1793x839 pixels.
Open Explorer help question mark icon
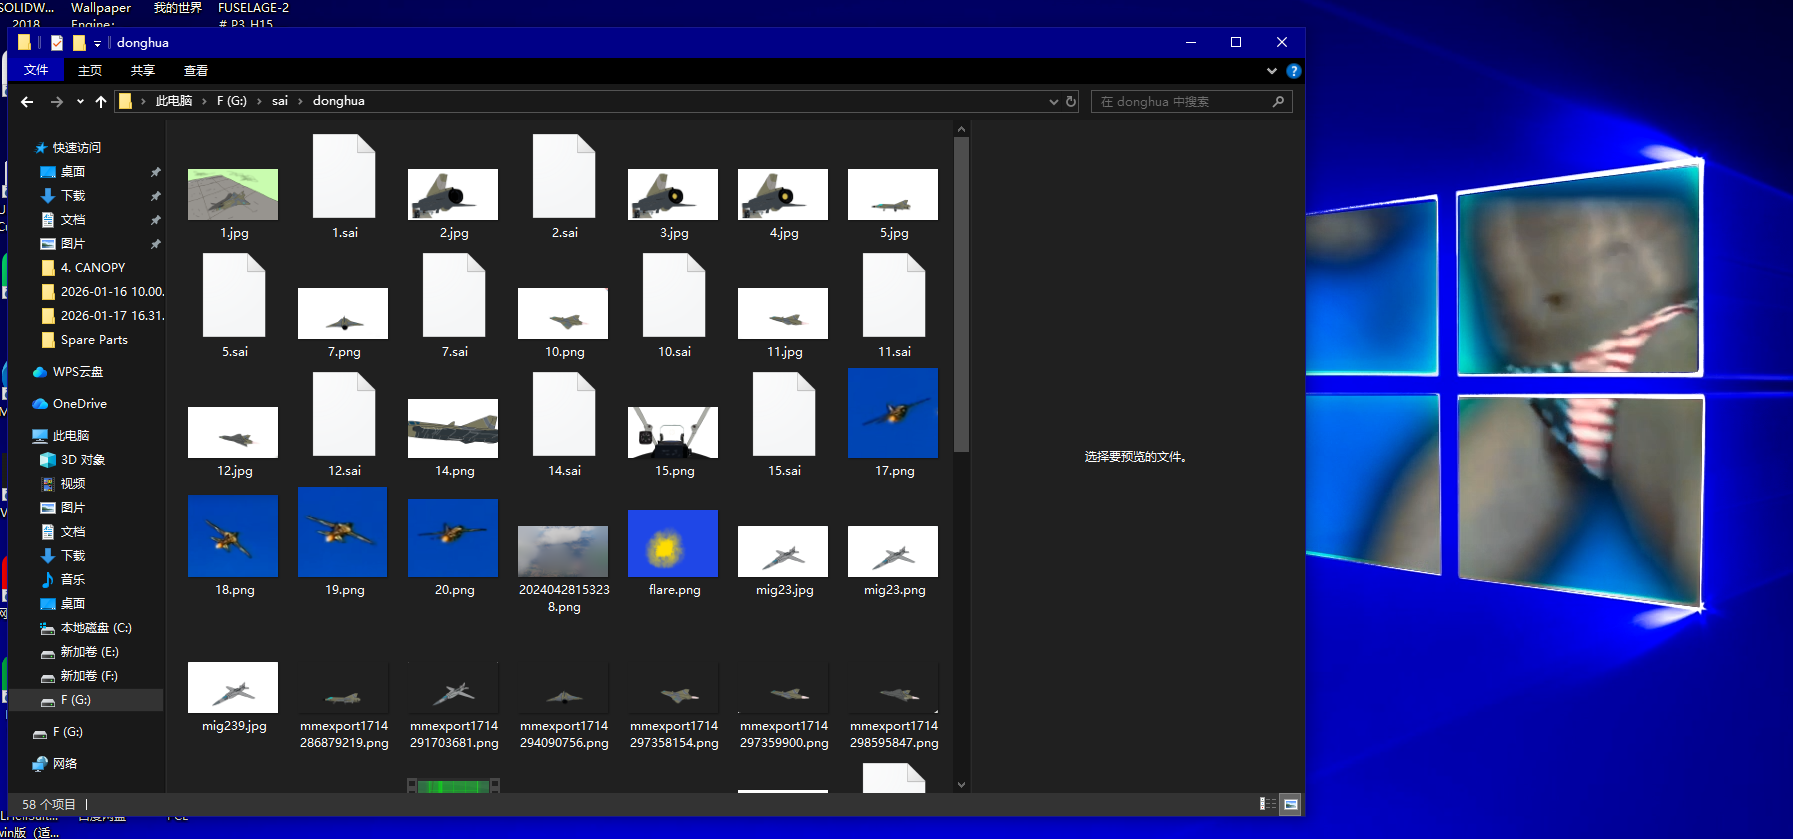[x=1293, y=71]
